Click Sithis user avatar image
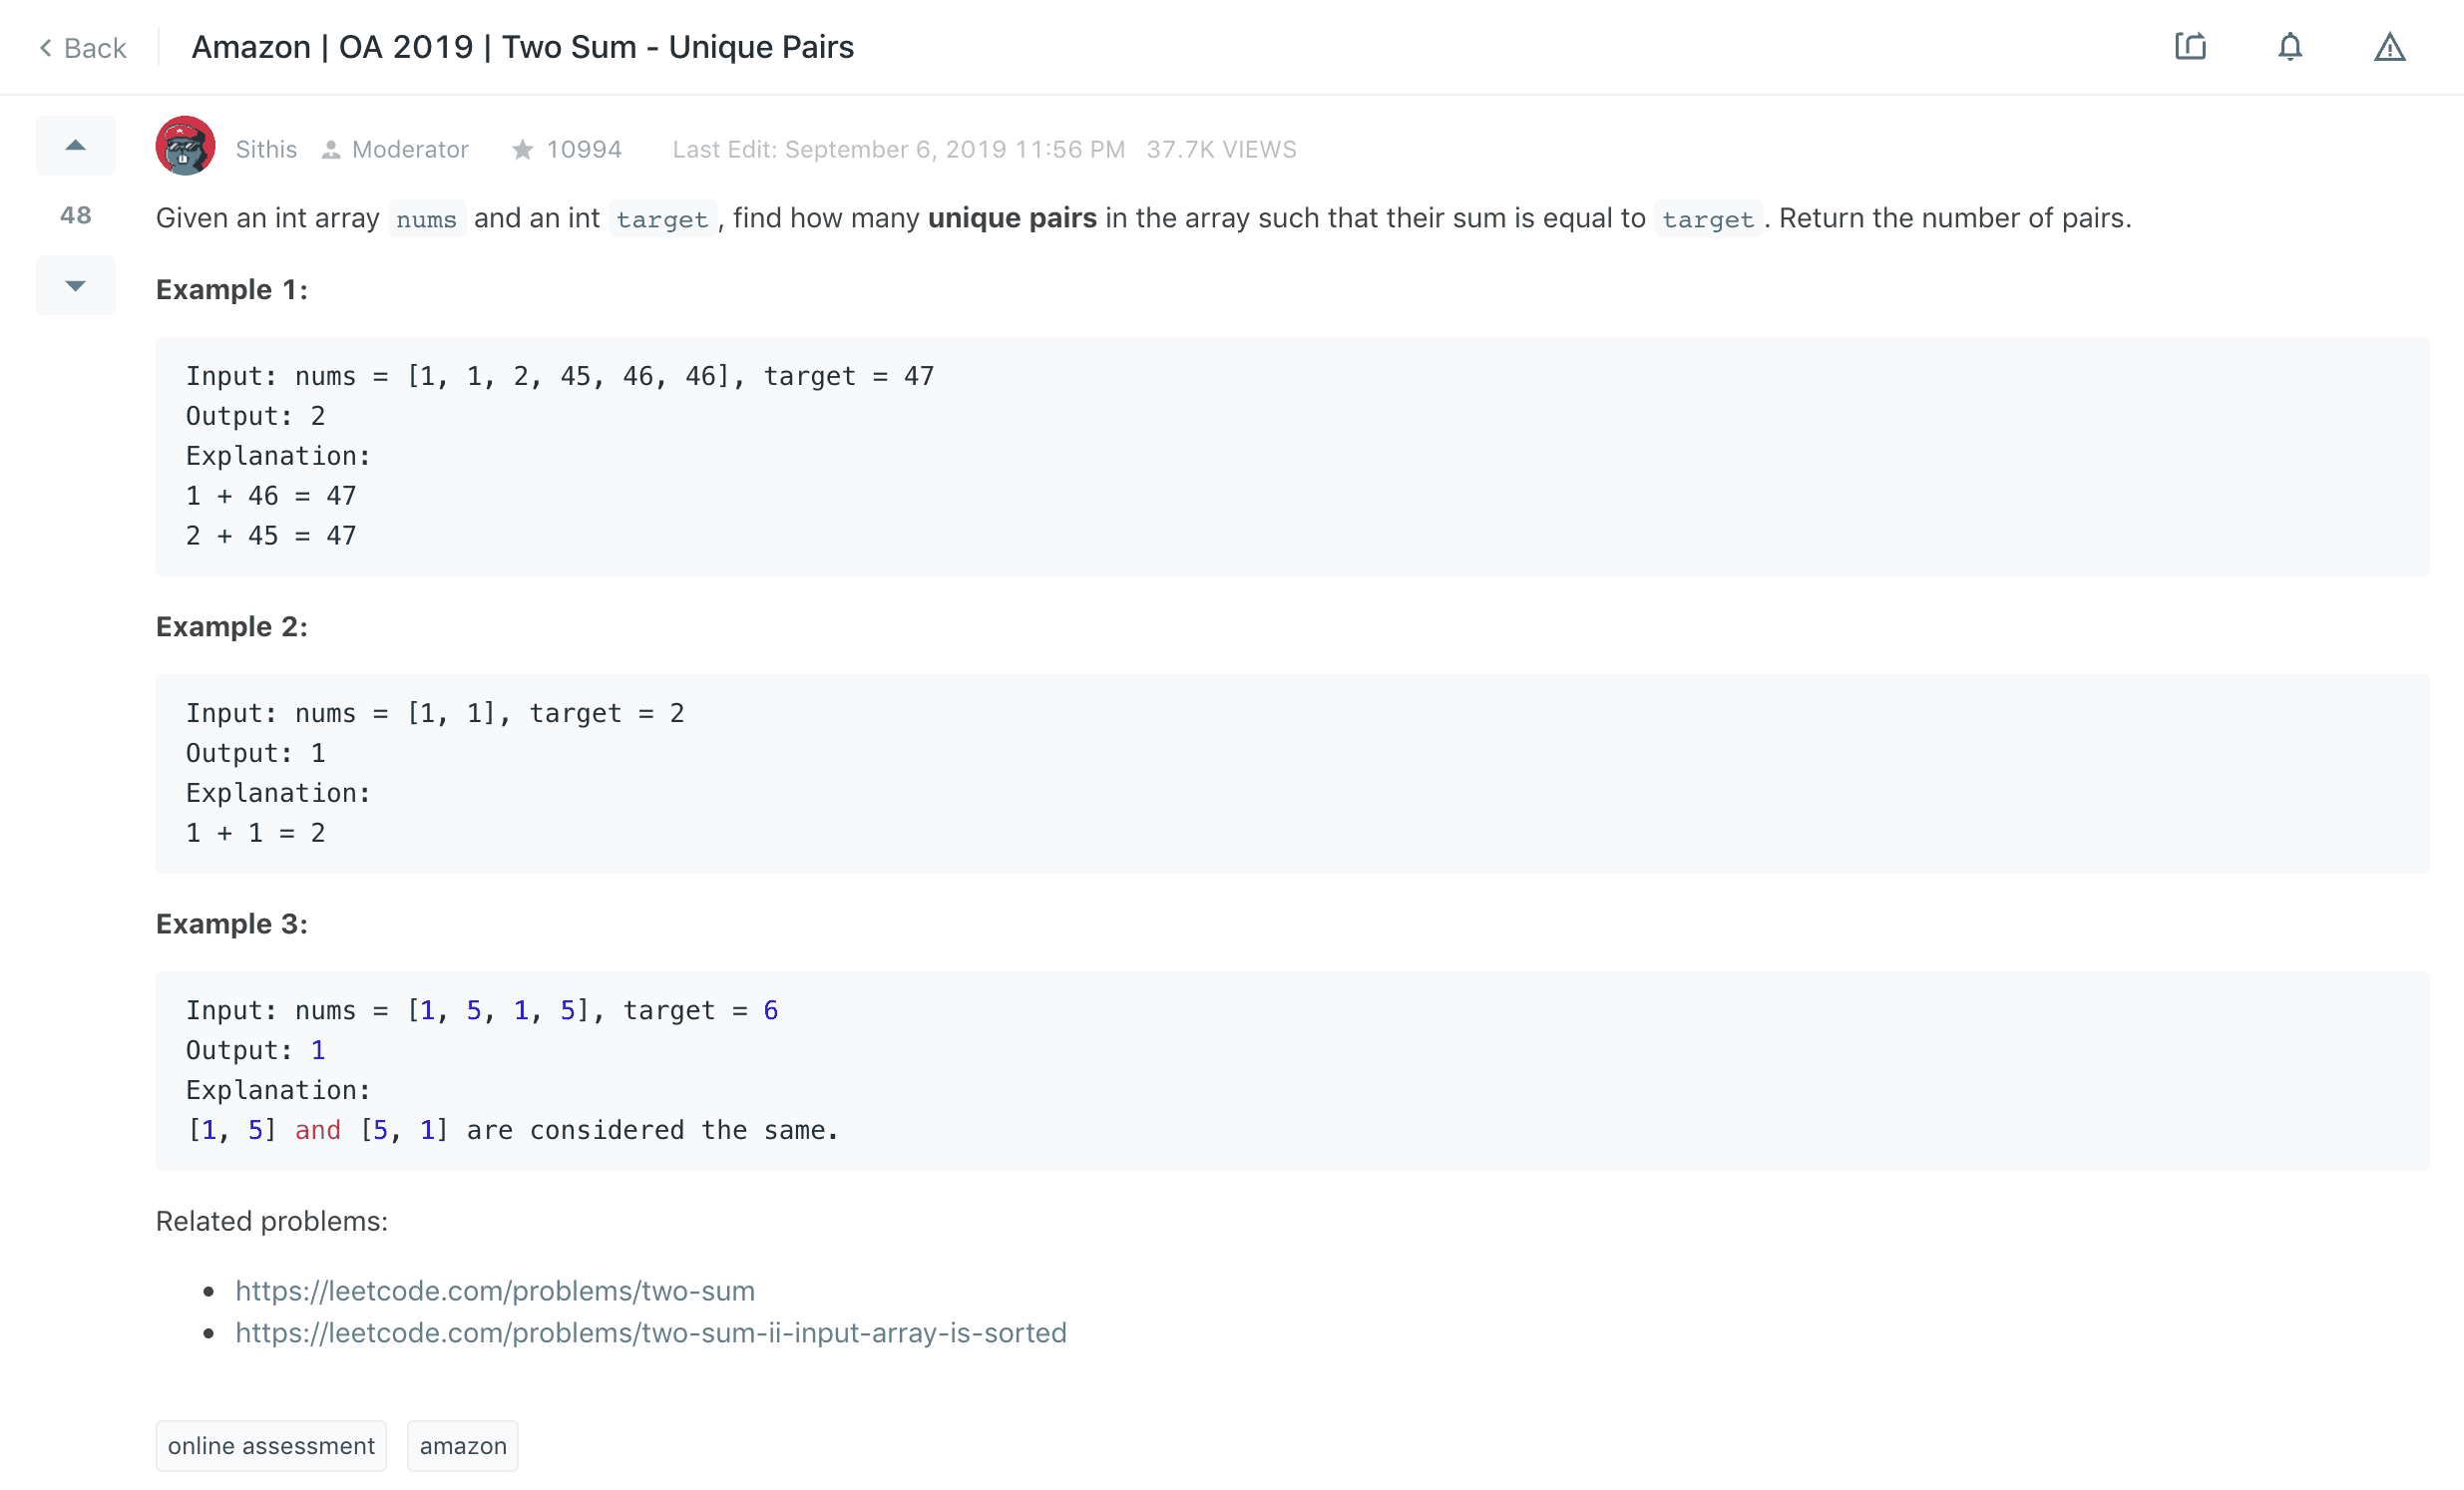Viewport: 2464px width, 1490px height. 185,146
